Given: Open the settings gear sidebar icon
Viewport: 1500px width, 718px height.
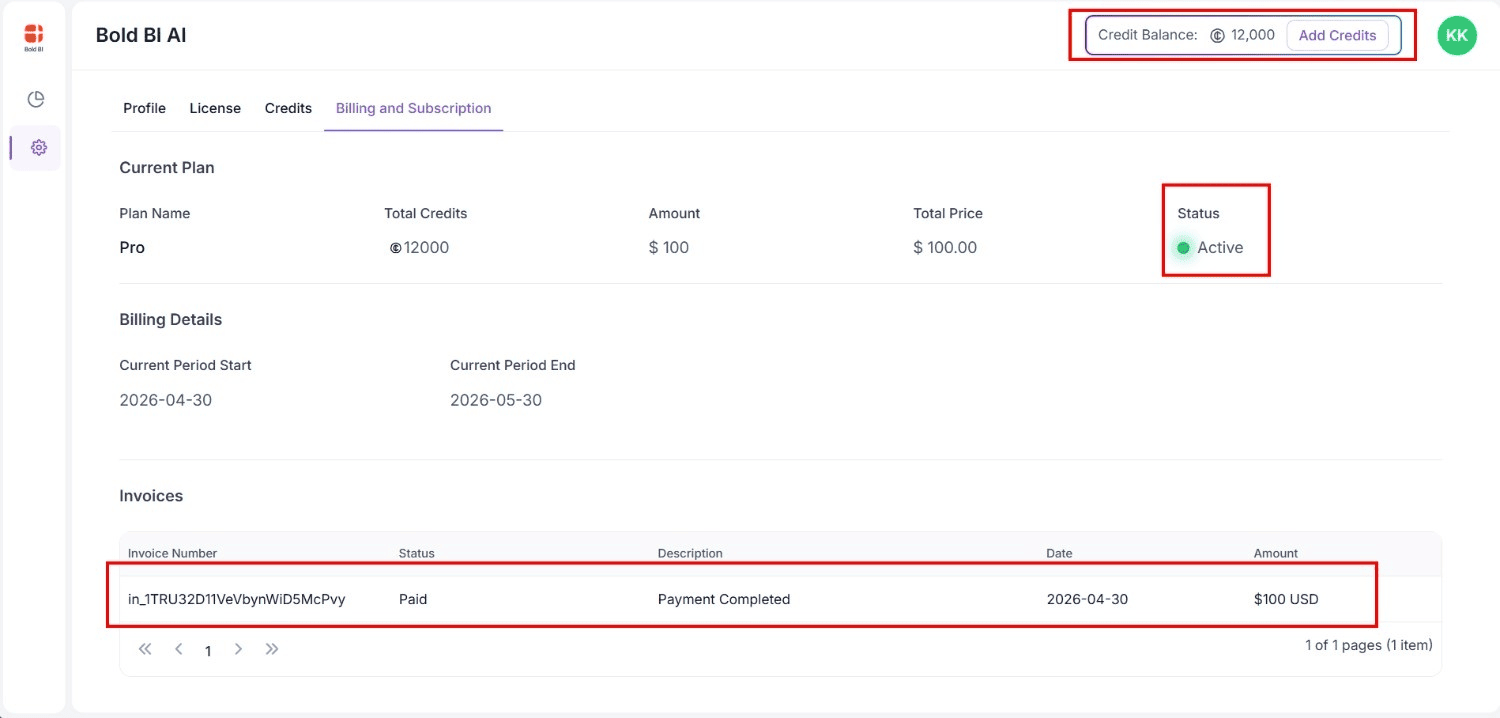Looking at the screenshot, I should pos(39,148).
